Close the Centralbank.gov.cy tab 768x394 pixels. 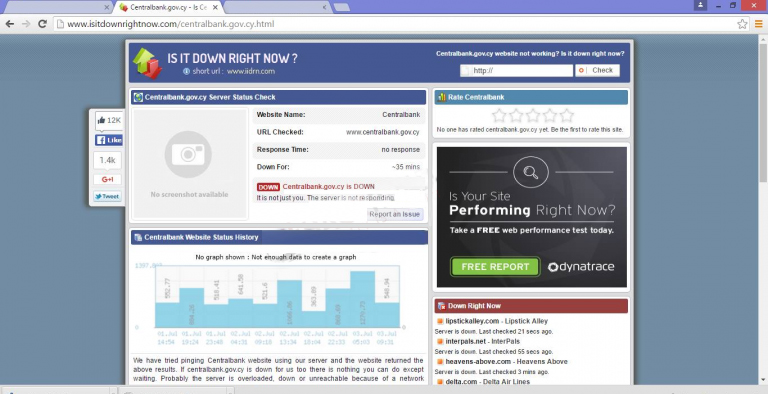pyautogui.click(x=215, y=7)
